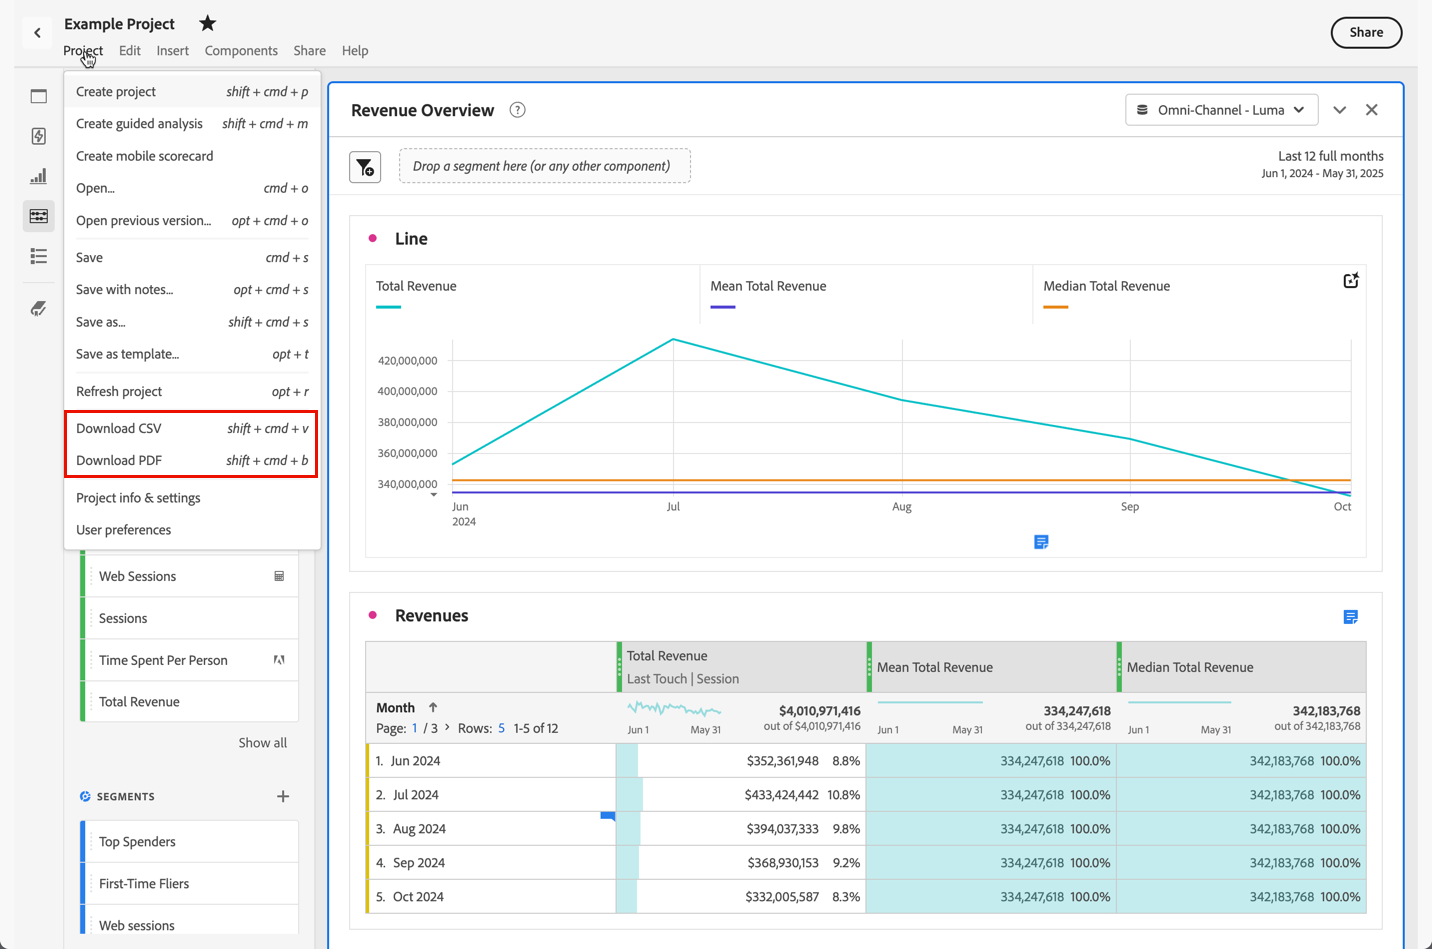This screenshot has width=1432, height=949.
Task: Click the favorite star next to Example Project
Action: pyautogui.click(x=207, y=23)
